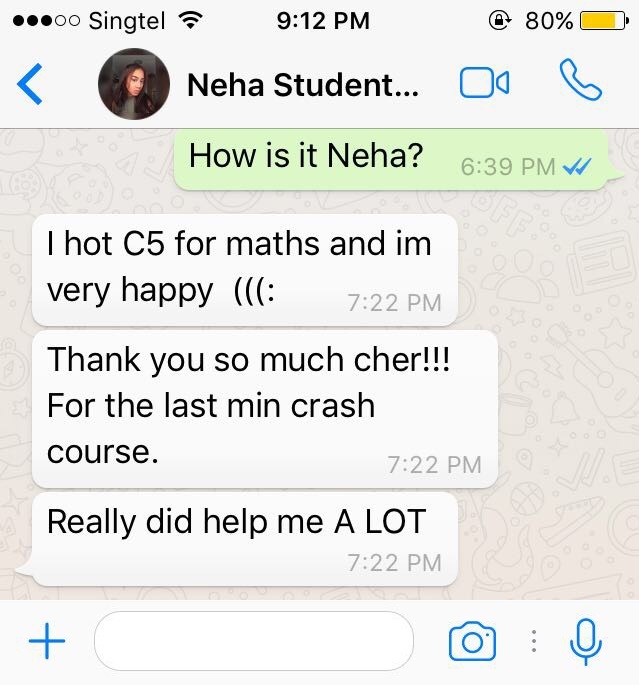Tap the dotted separator beside the camera icon
The width and height of the screenshot is (639, 685).
coord(534,641)
